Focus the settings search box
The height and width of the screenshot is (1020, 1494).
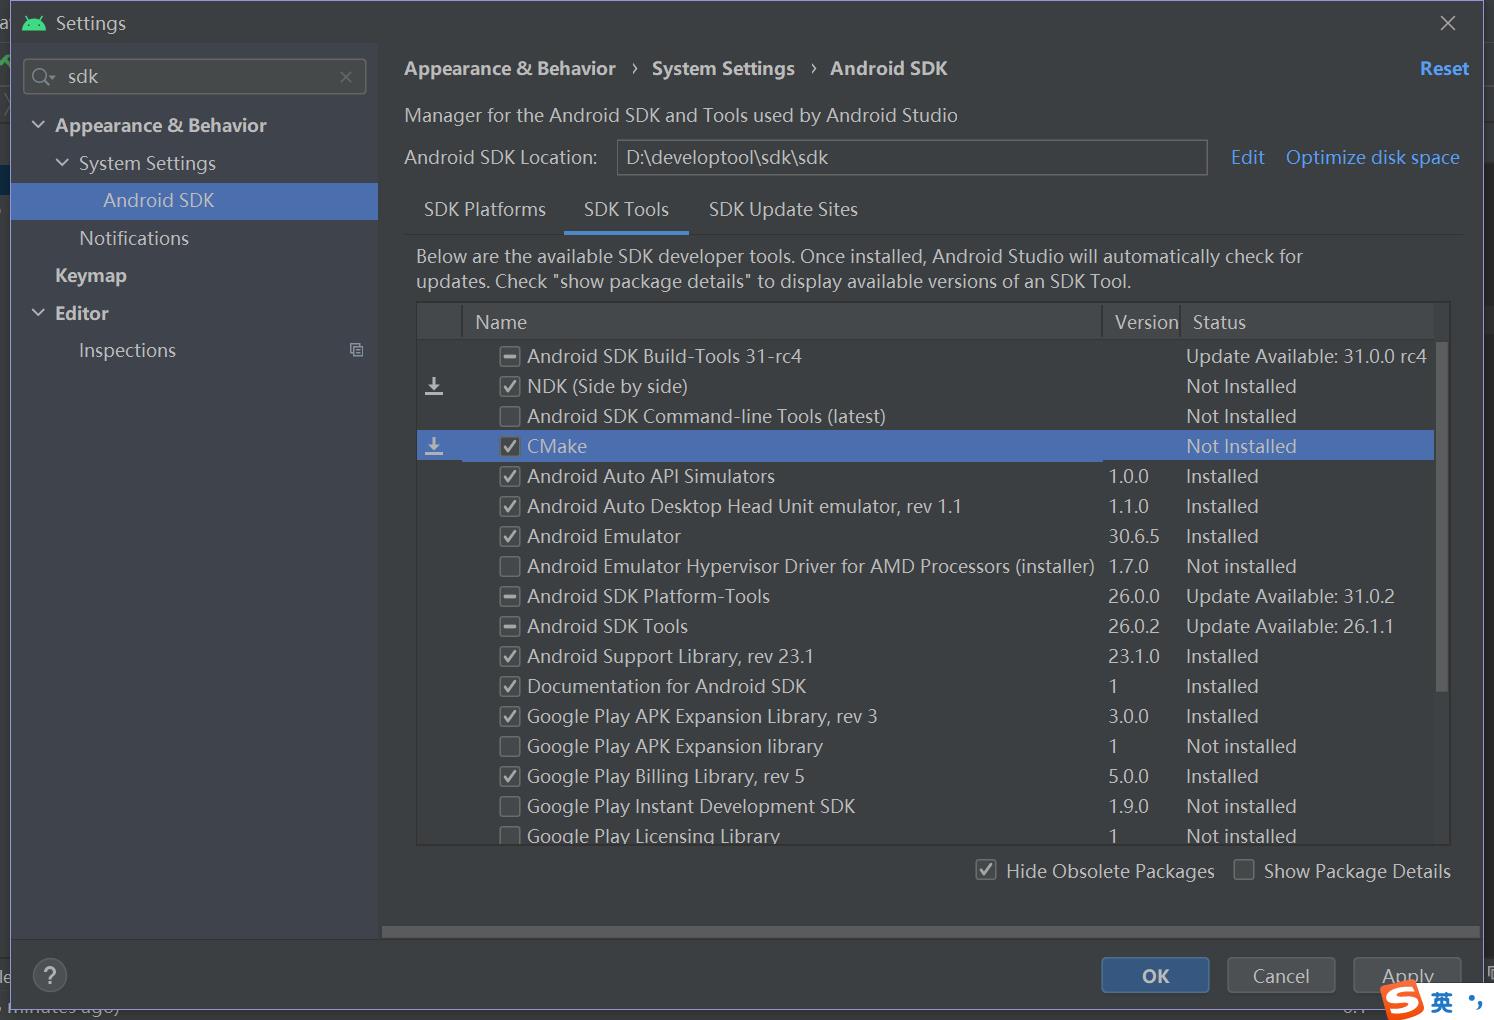195,77
